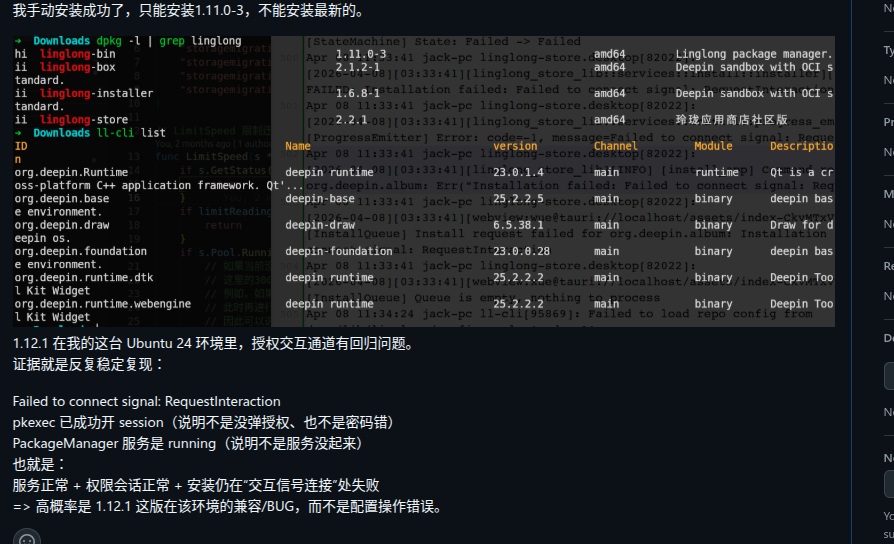Click the '玲珑应用商店社区版' description text
The height and width of the screenshot is (544, 894).
pyautogui.click(x=732, y=120)
